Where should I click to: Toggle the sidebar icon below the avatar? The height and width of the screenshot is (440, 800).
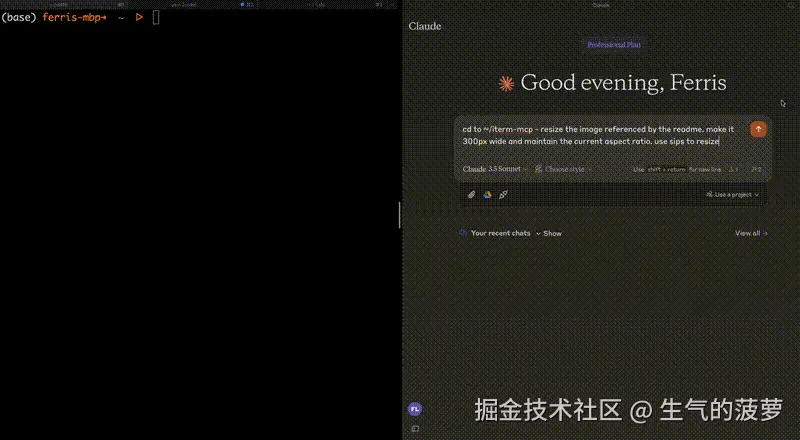tap(415, 429)
